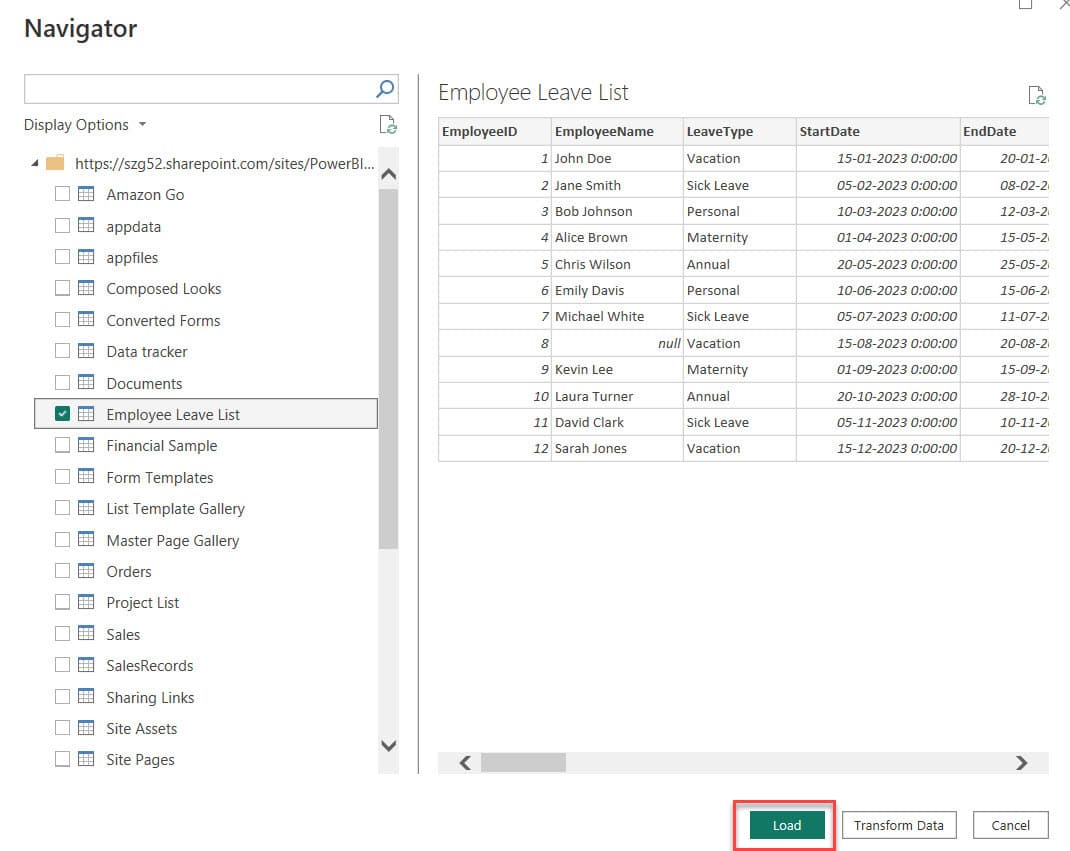Click the appdata table icon
1070x851 pixels.
[86, 225]
